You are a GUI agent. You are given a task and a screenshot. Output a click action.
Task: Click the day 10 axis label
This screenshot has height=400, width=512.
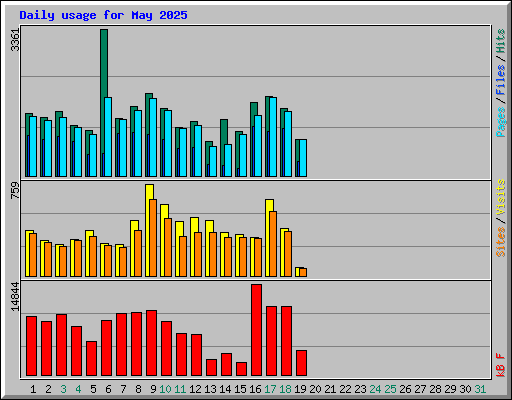pyautogui.click(x=165, y=389)
